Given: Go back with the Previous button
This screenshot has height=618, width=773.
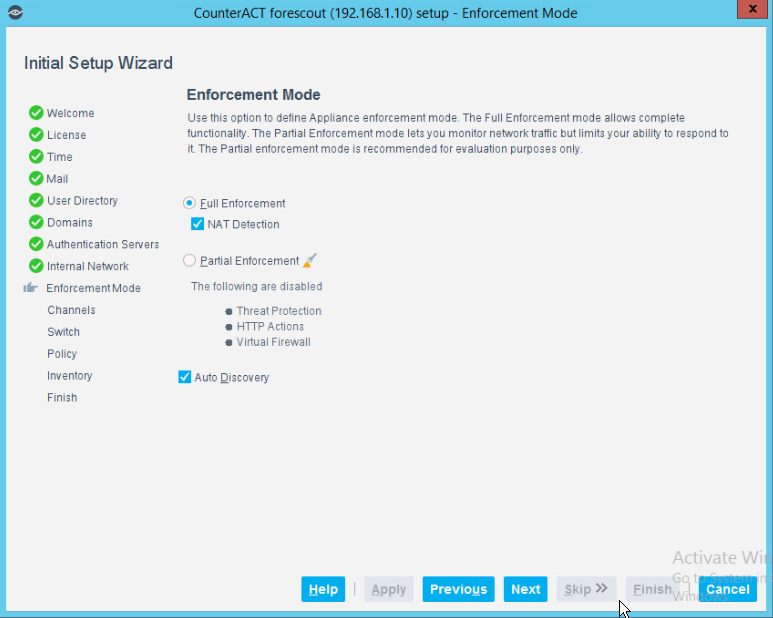Looking at the screenshot, I should click(x=458, y=589).
